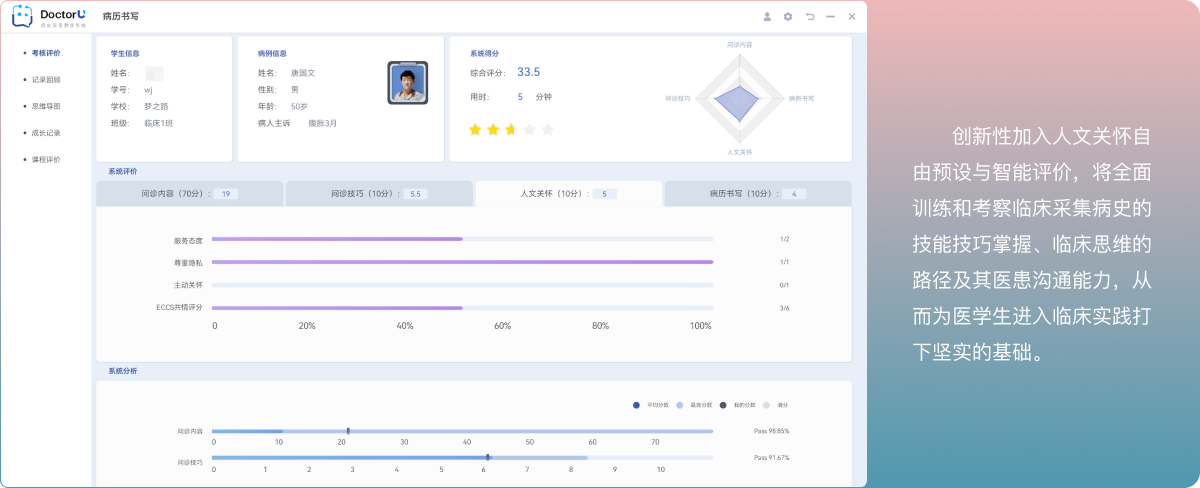
Task: Switch to 问诊内容（70分）tab
Action: (190, 193)
